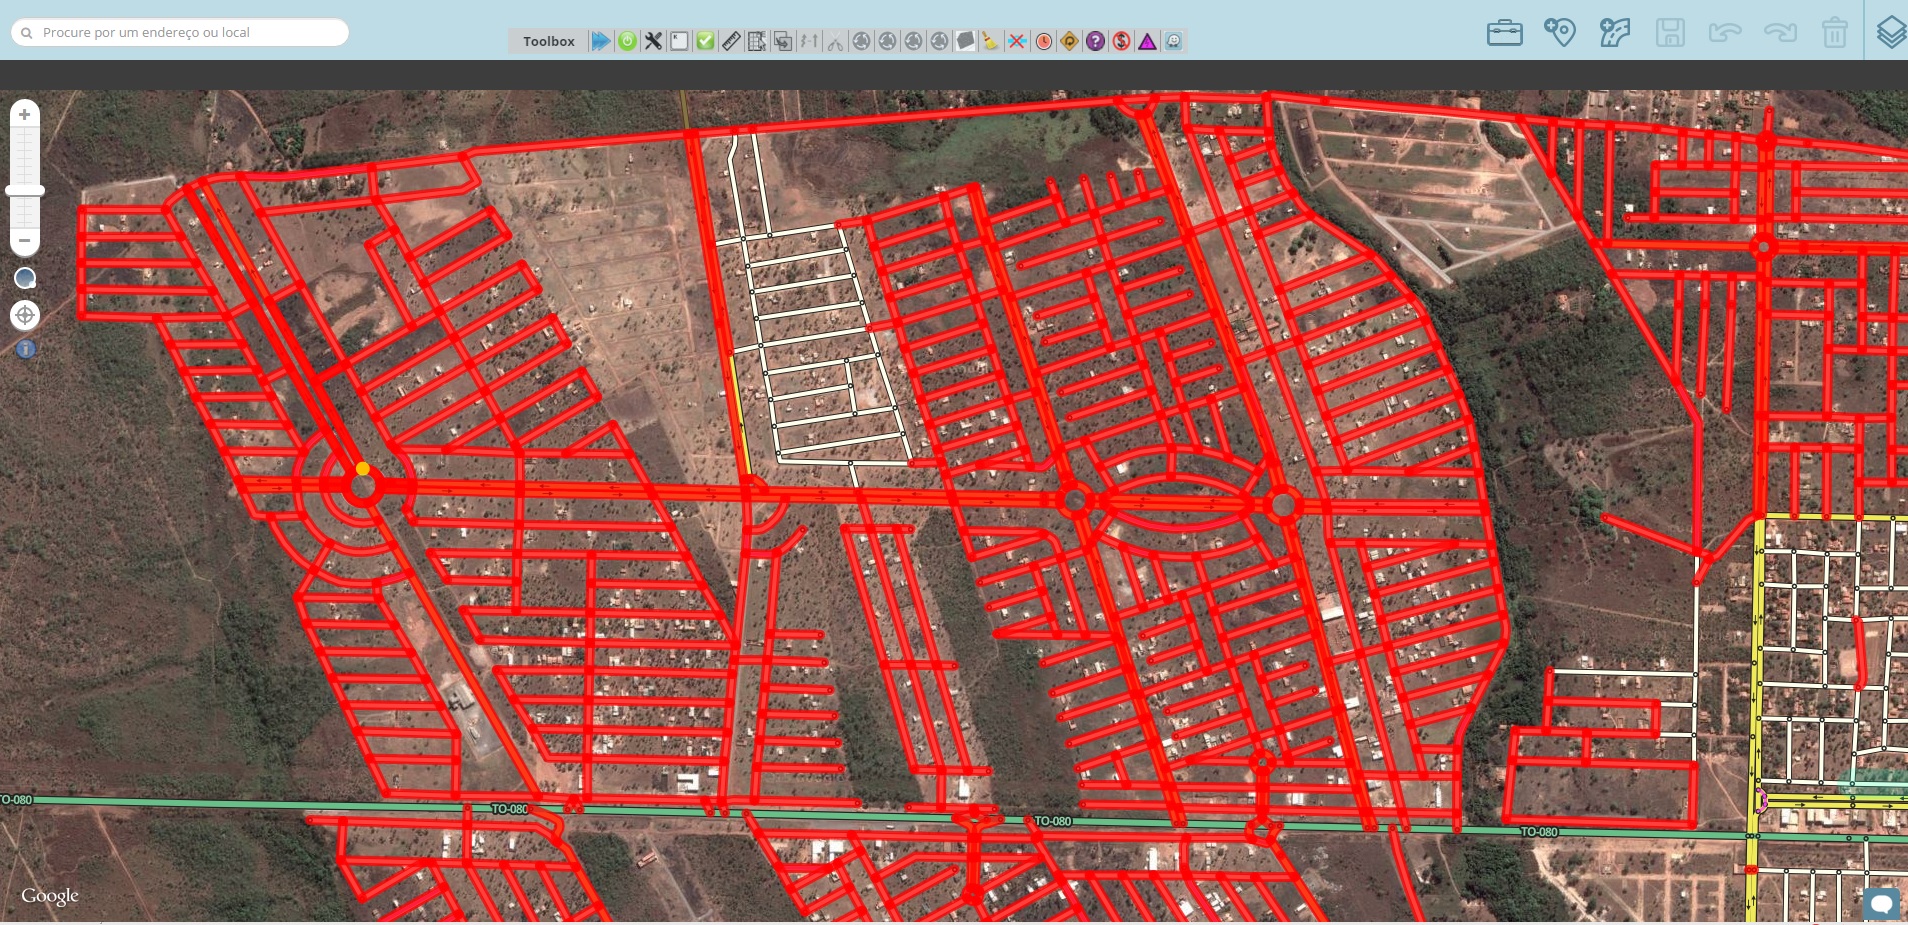This screenshot has width=1908, height=925.
Task: Click the Toolbox label
Action: pyautogui.click(x=549, y=41)
